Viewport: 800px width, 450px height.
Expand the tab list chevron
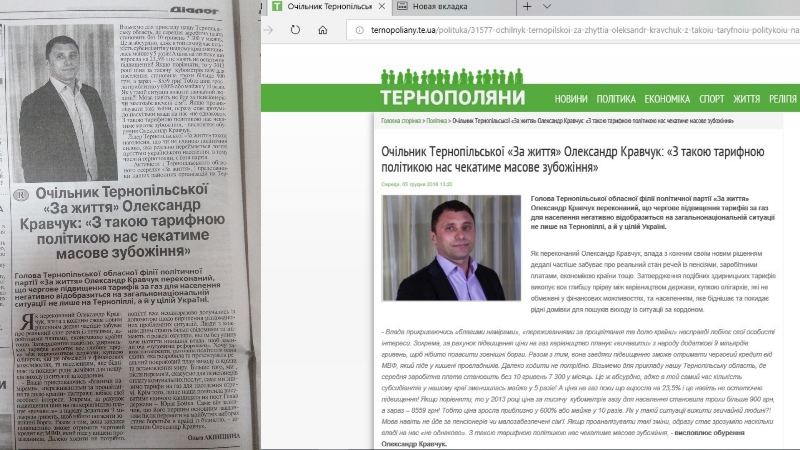[547, 7]
